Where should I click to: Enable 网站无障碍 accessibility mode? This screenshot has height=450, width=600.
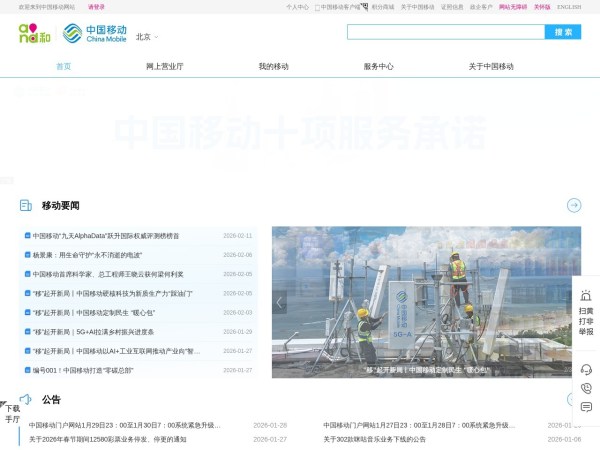point(512,7)
